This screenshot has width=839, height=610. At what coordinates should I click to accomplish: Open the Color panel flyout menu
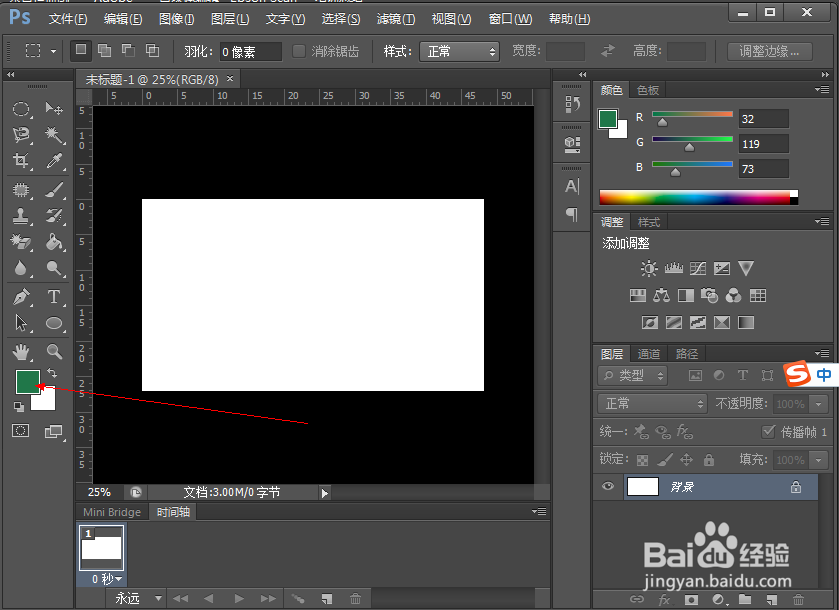pos(822,89)
